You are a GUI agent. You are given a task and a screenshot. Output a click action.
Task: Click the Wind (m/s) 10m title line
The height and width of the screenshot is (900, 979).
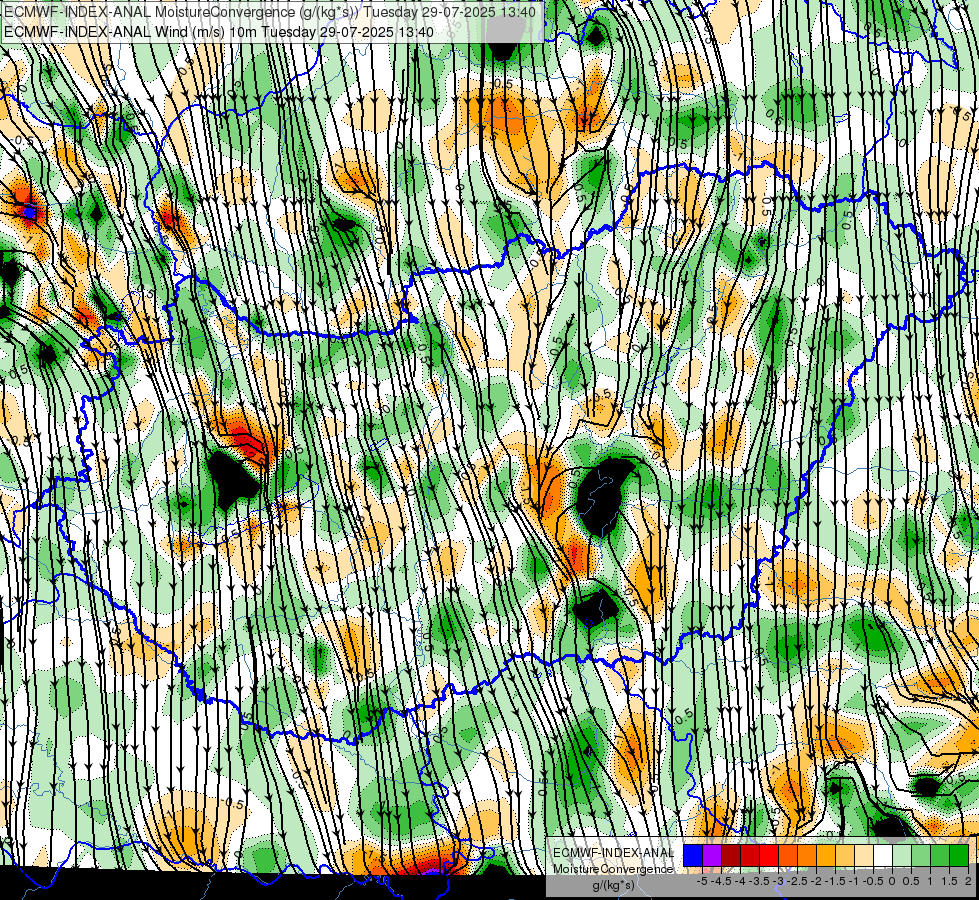219,32
